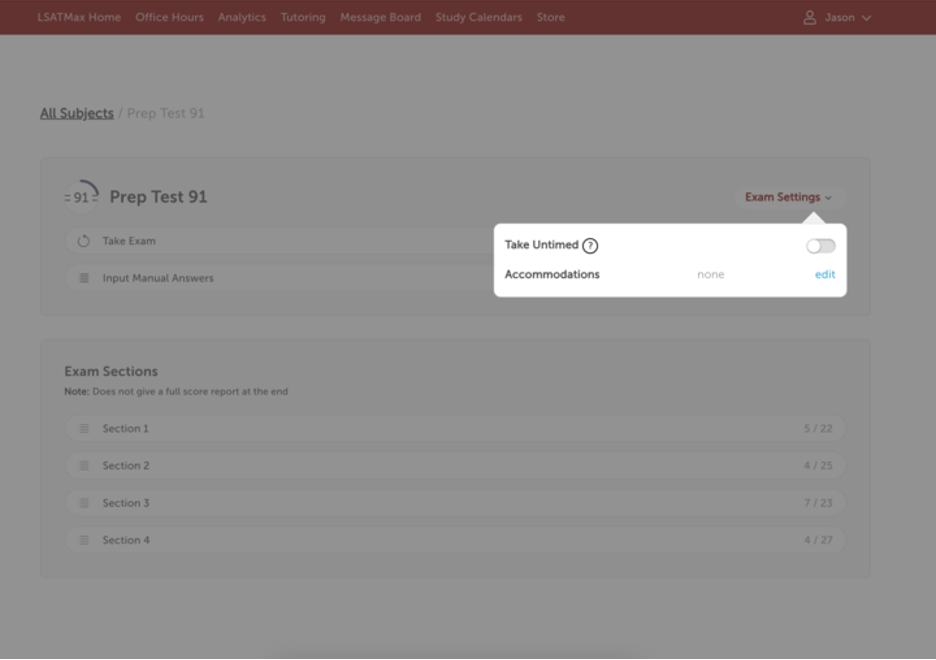The width and height of the screenshot is (936, 660).
Task: Click the 4 / 25 score for Section 2
Action: tap(818, 465)
